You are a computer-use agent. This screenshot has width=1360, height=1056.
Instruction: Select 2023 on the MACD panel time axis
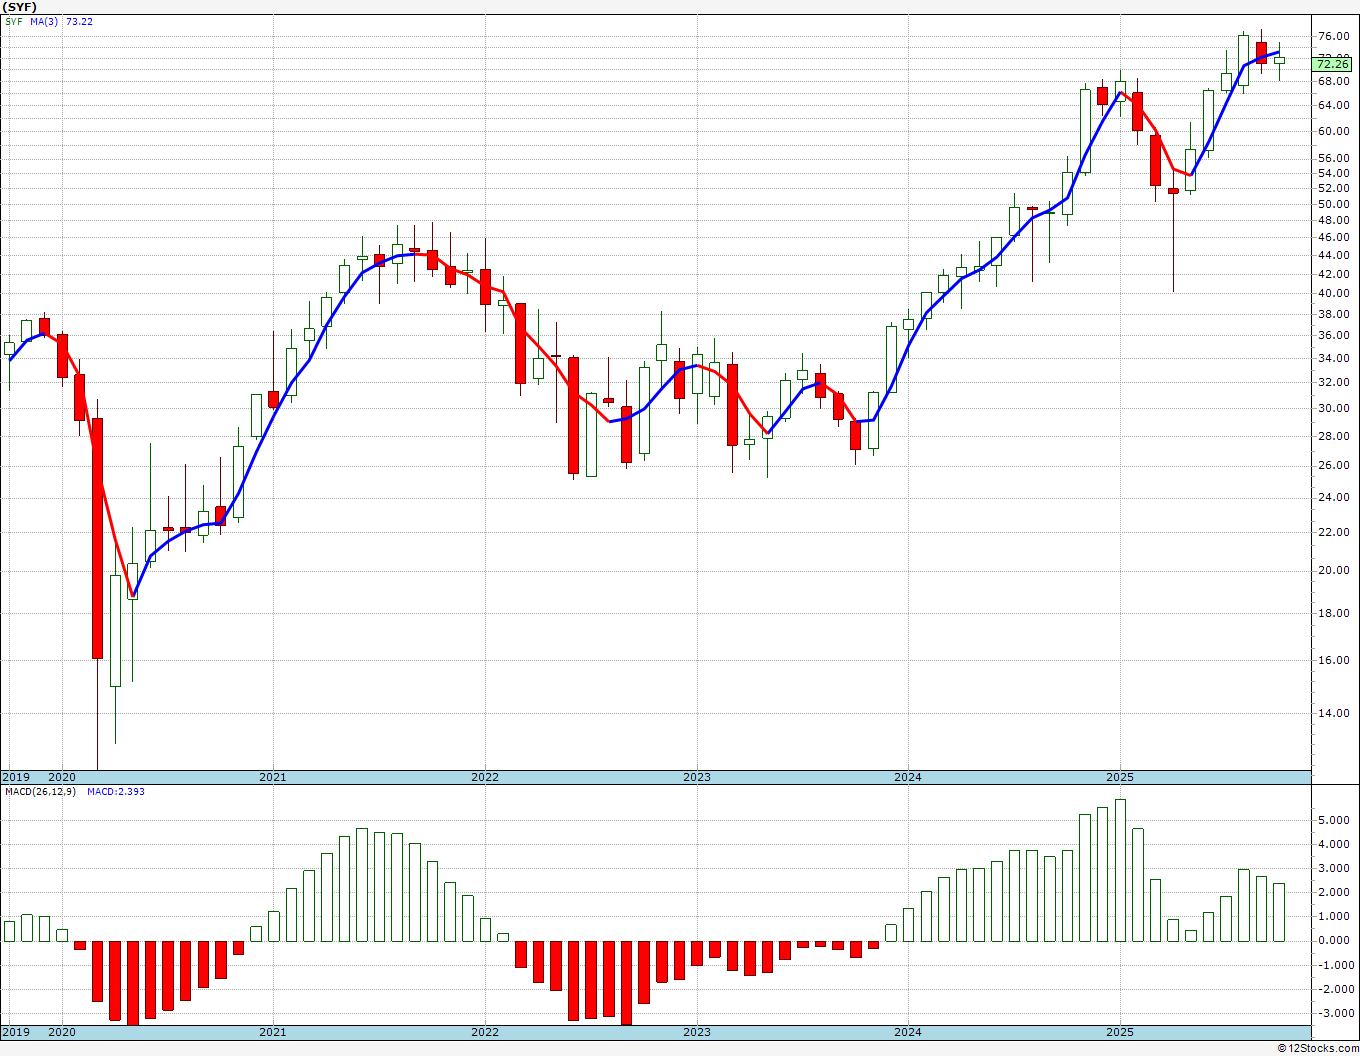(697, 1032)
